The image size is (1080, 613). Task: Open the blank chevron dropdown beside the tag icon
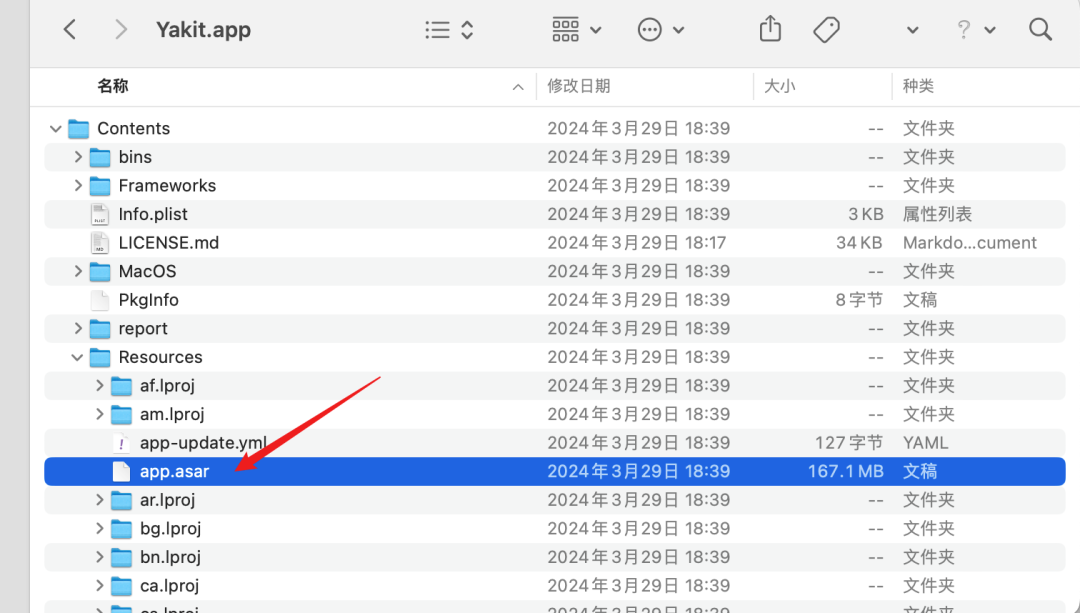(x=913, y=30)
